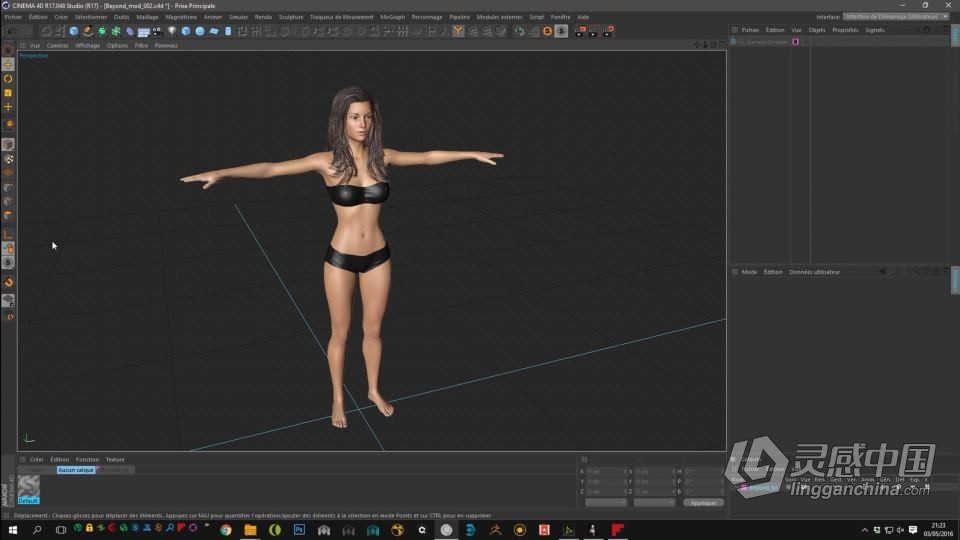Toggle visibility dots of Genesis 2 Female object
Image resolution: width=960 pixels, height=540 pixels.
[x=803, y=42]
